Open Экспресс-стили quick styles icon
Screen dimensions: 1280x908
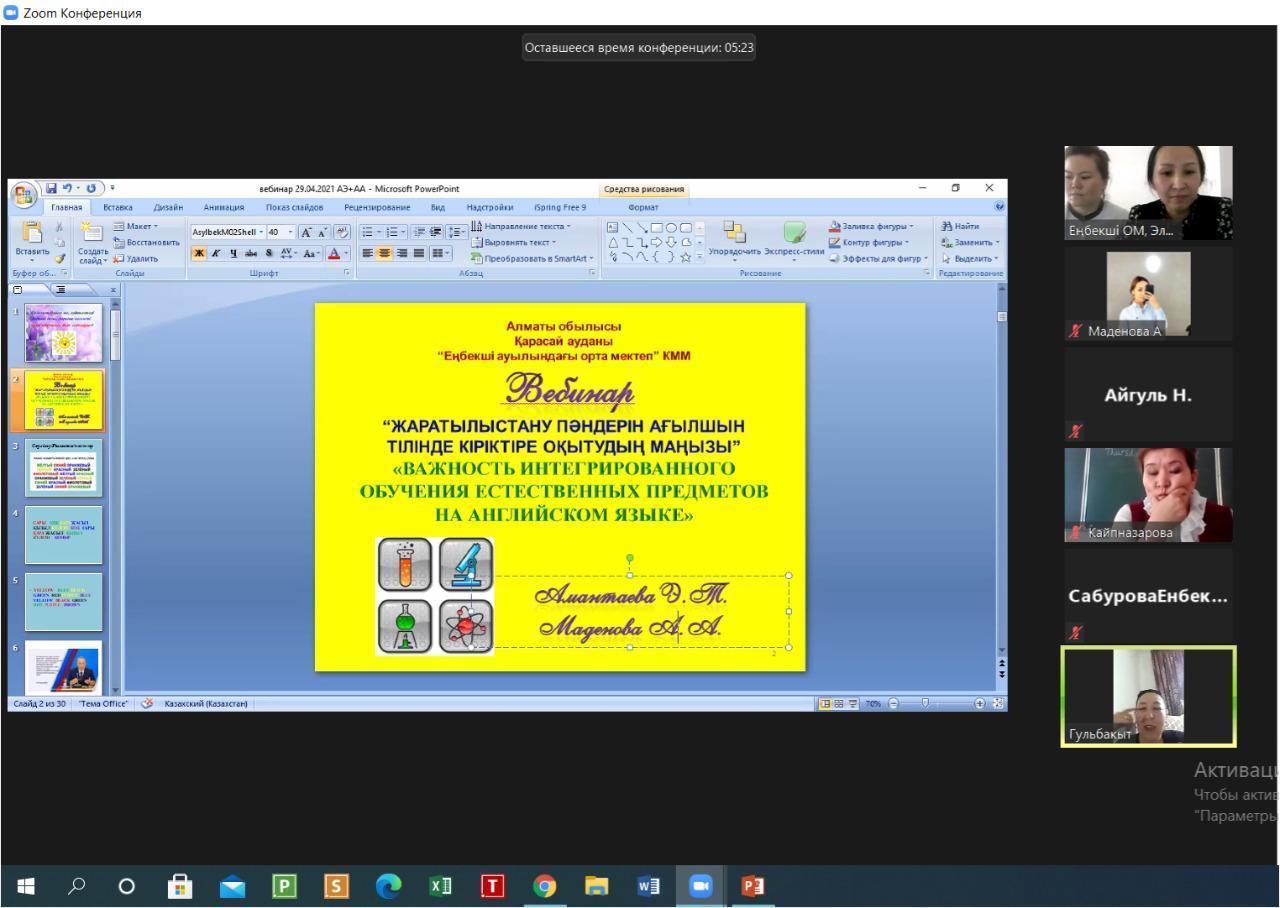(794, 238)
